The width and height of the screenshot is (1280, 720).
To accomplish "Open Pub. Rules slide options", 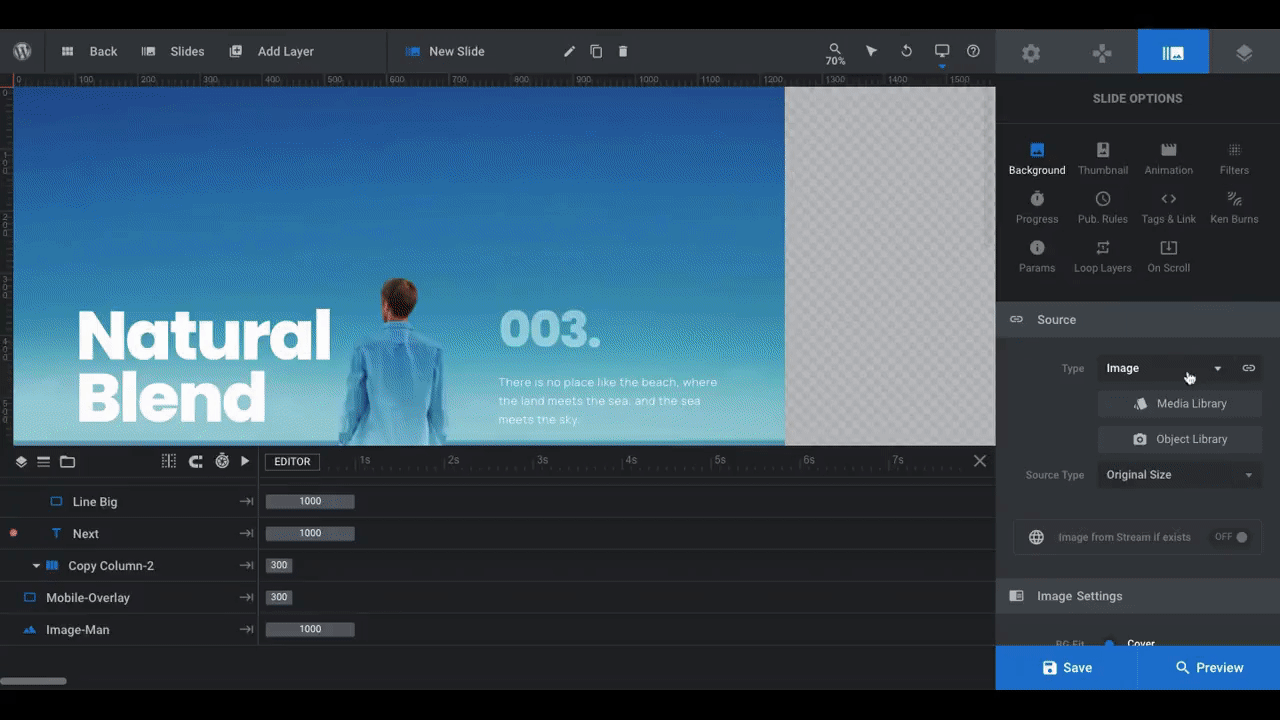I will (1103, 208).
